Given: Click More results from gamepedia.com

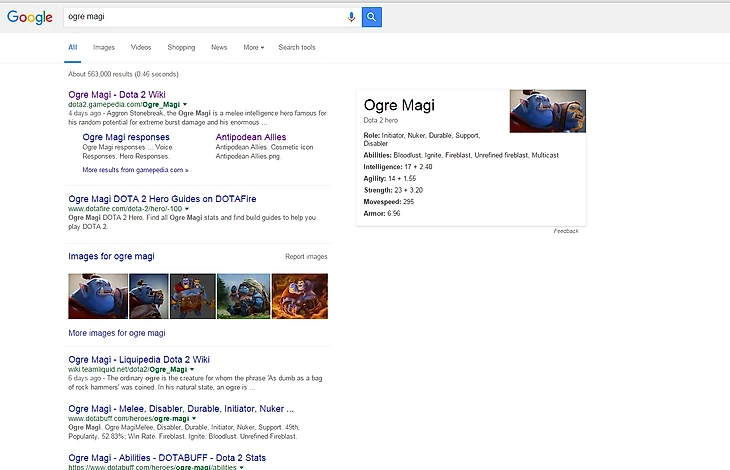Looking at the screenshot, I should [x=135, y=170].
